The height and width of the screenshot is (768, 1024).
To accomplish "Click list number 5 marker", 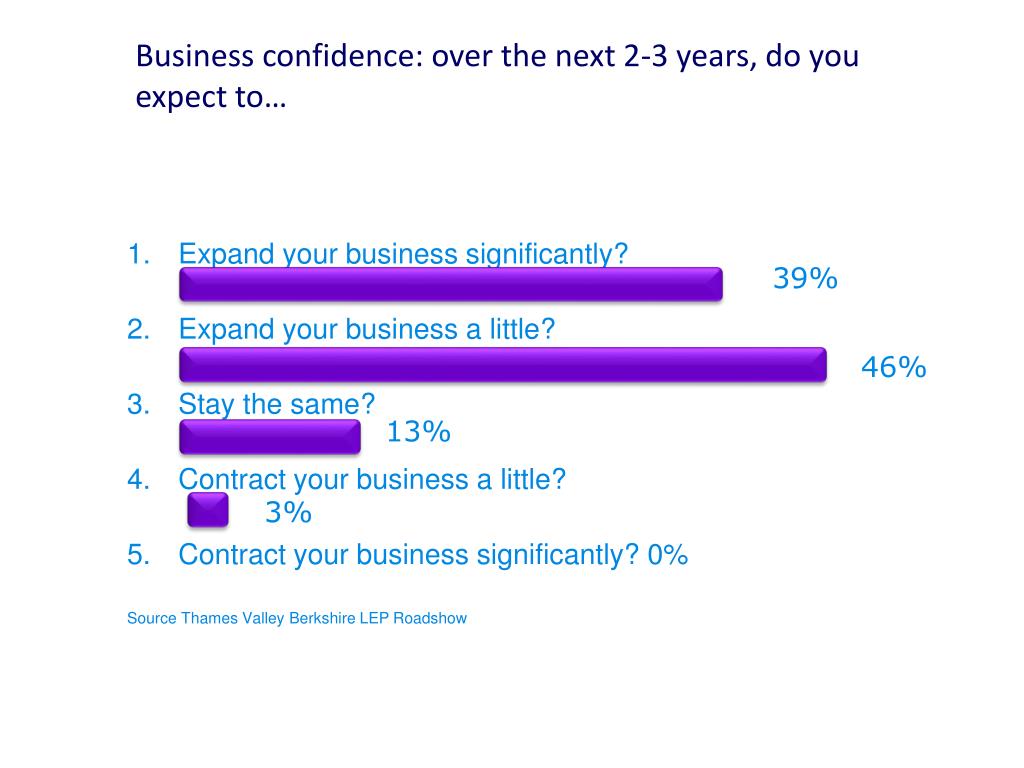I will click(x=138, y=554).
